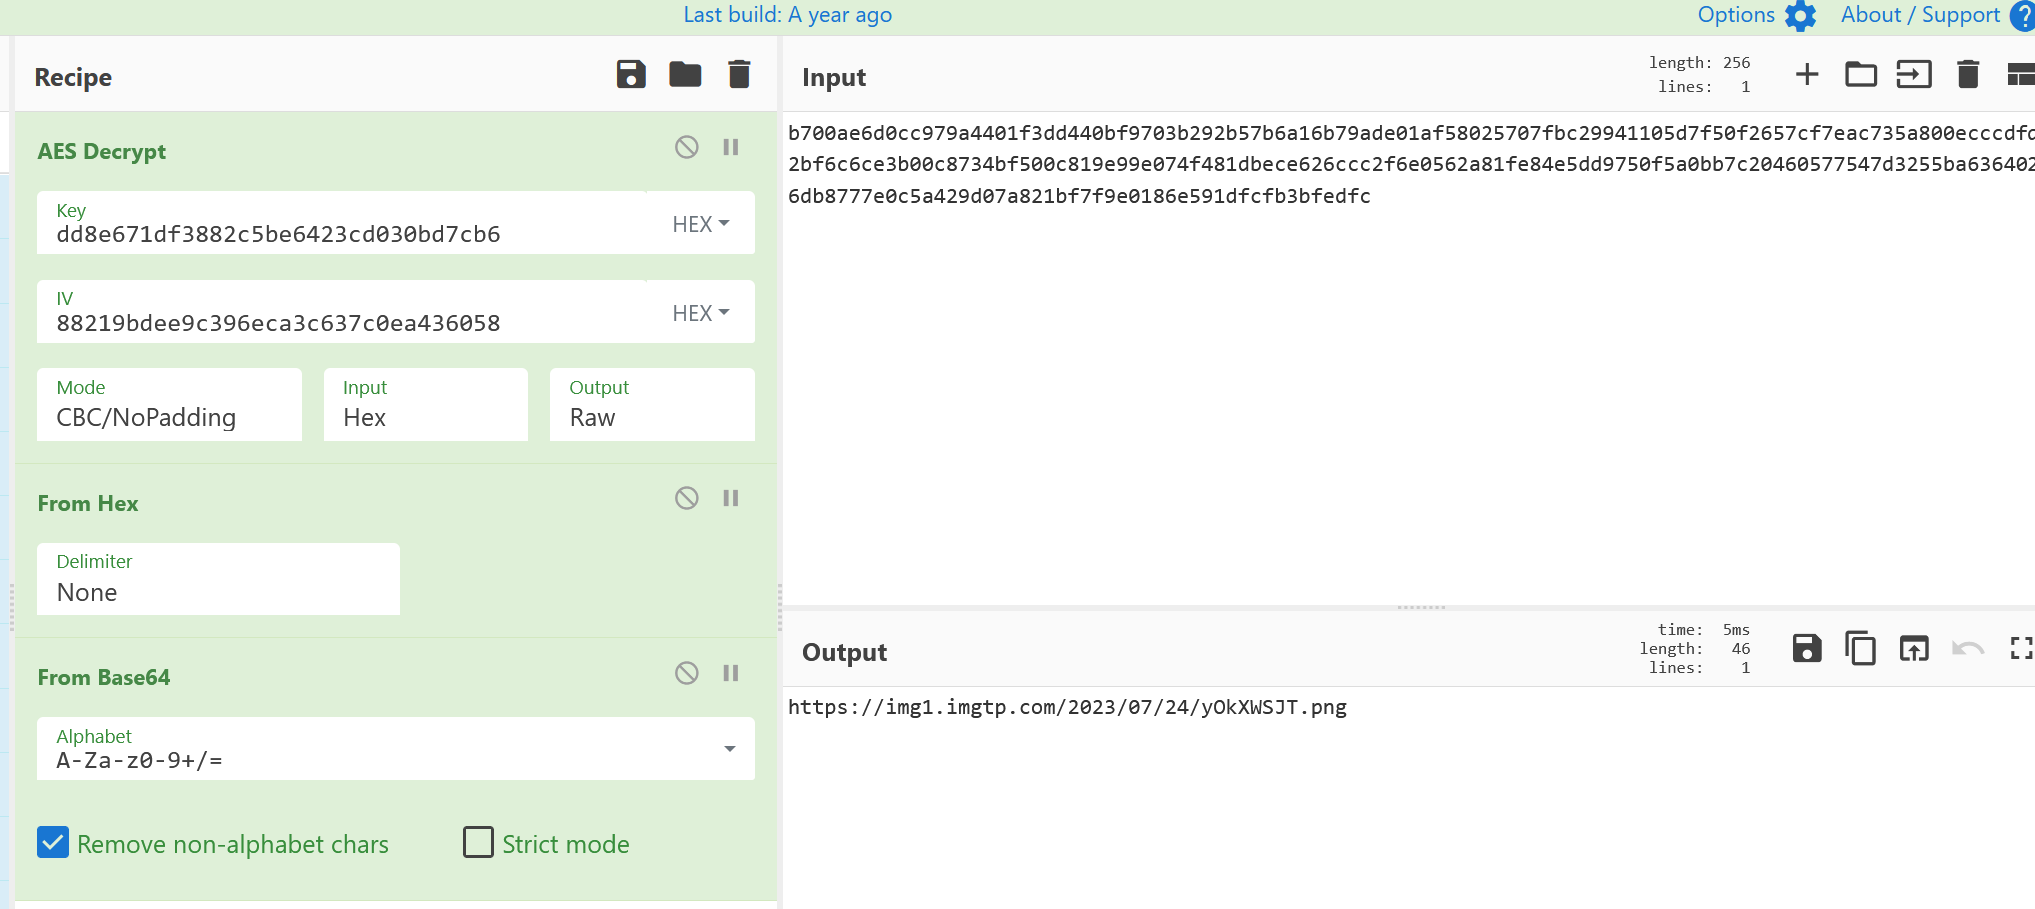Screen dimensions: 2035x909
Task: Maximise the output pane
Action: click(x=2021, y=649)
